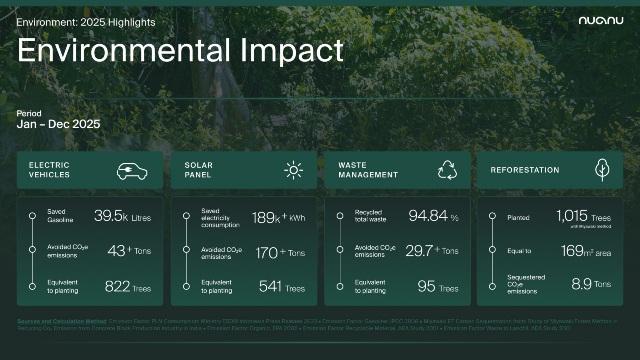Select the Electric Vehicles header card
This screenshot has height=360, width=640.
[90, 170]
